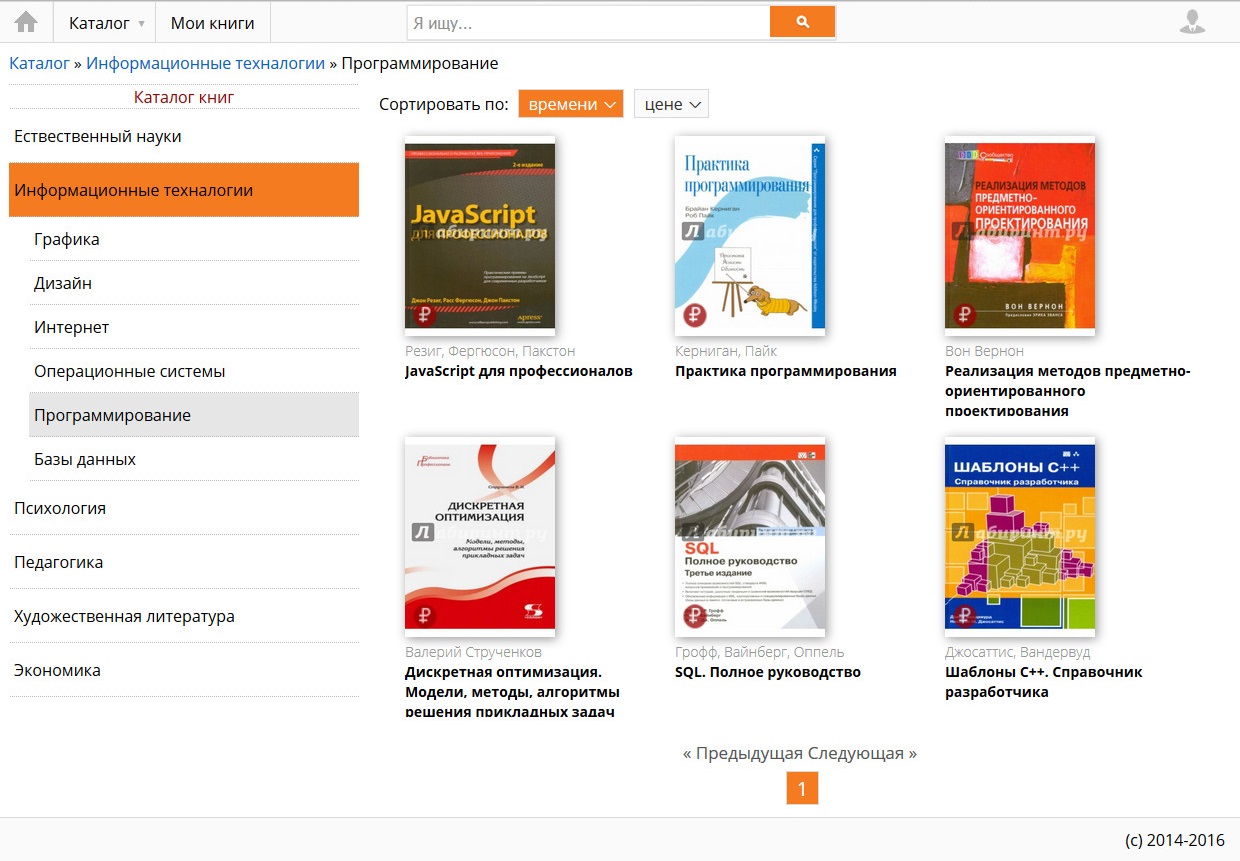Click the orange search magnifier button
The image size is (1240, 861).
[x=802, y=22]
